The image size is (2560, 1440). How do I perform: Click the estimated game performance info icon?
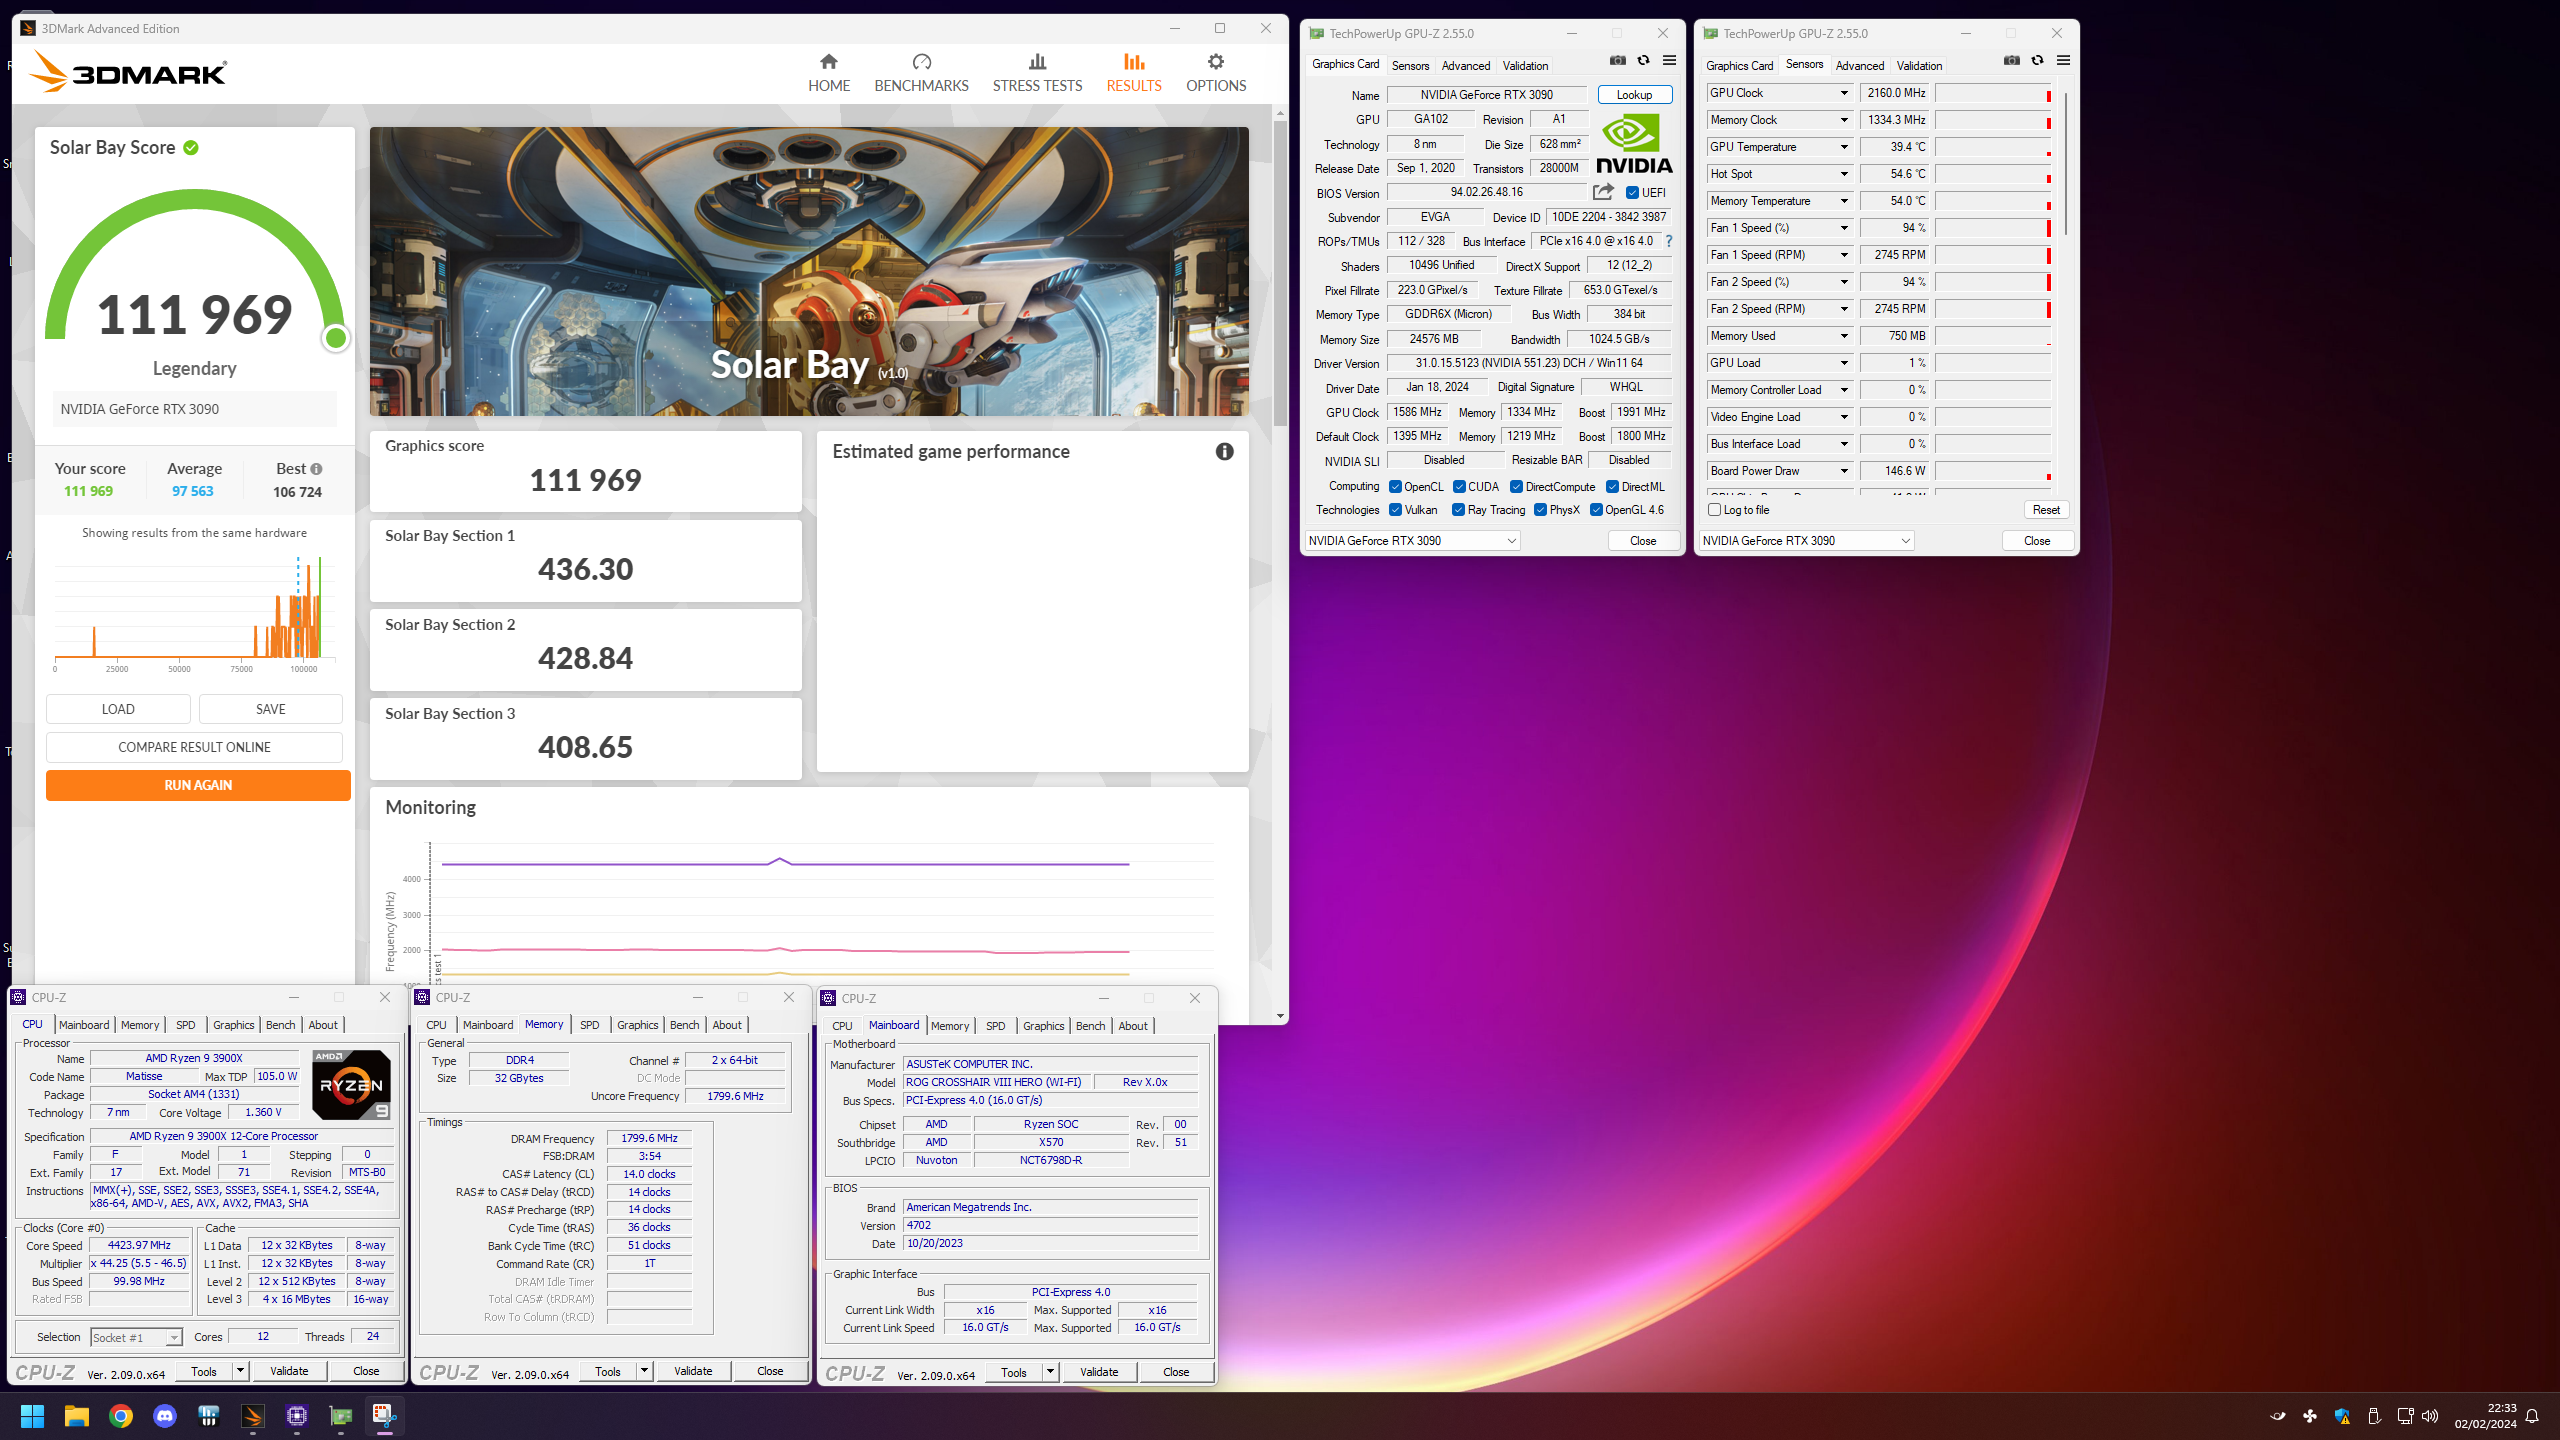coord(1224,451)
